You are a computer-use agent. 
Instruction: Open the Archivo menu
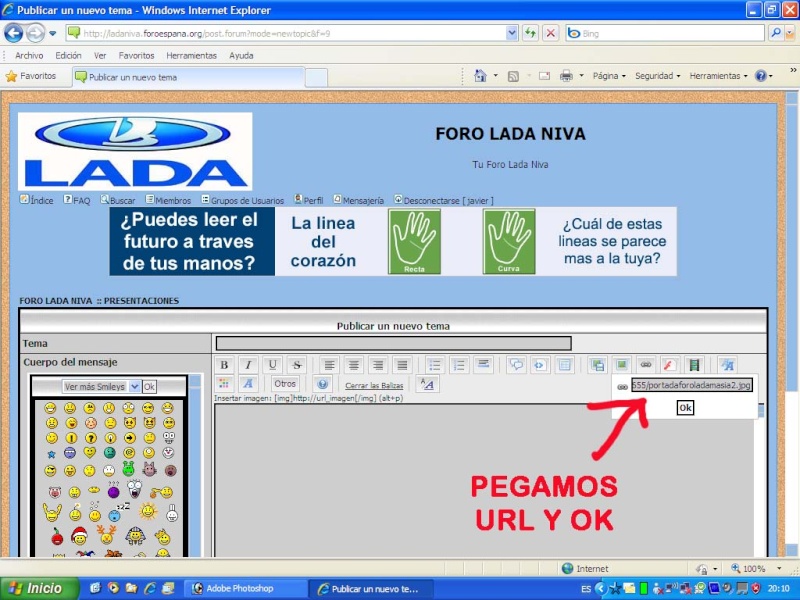29,56
